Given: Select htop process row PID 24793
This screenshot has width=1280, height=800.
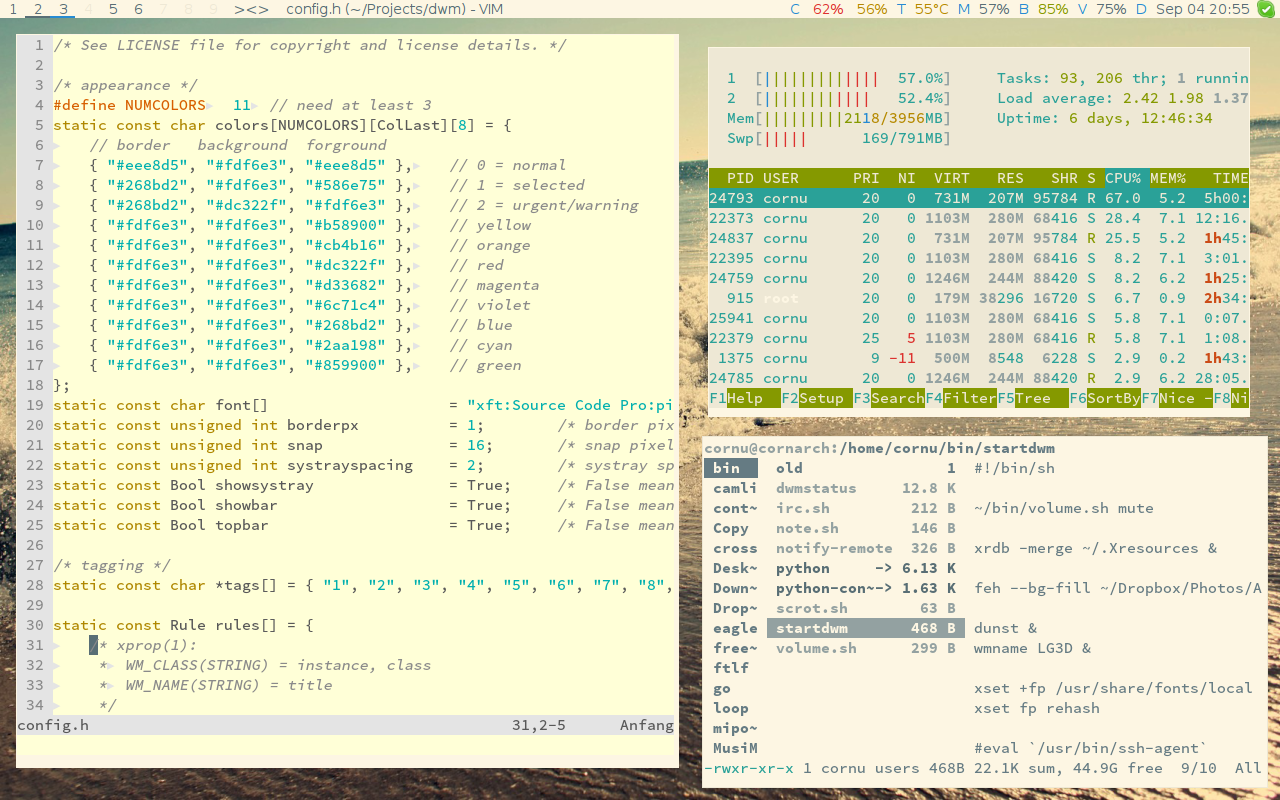Looking at the screenshot, I should pyautogui.click(x=979, y=198).
